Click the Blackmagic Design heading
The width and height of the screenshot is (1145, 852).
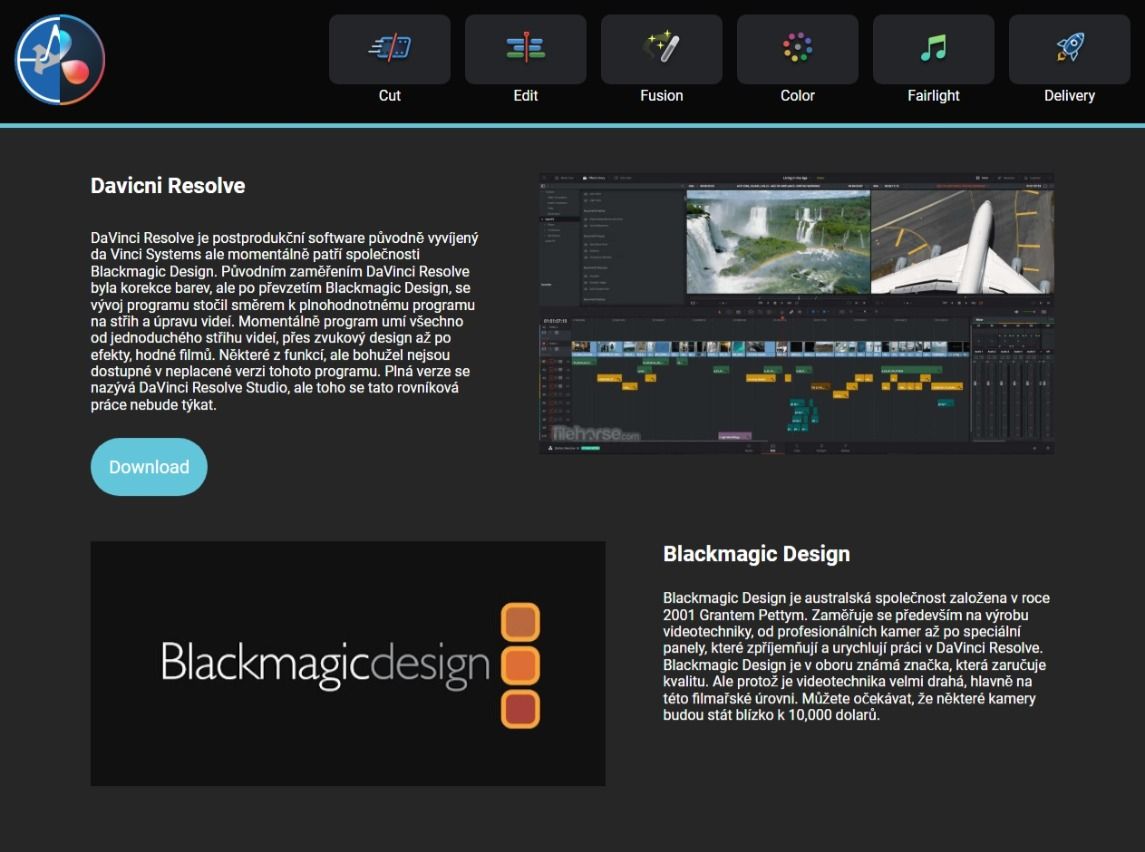coord(757,554)
